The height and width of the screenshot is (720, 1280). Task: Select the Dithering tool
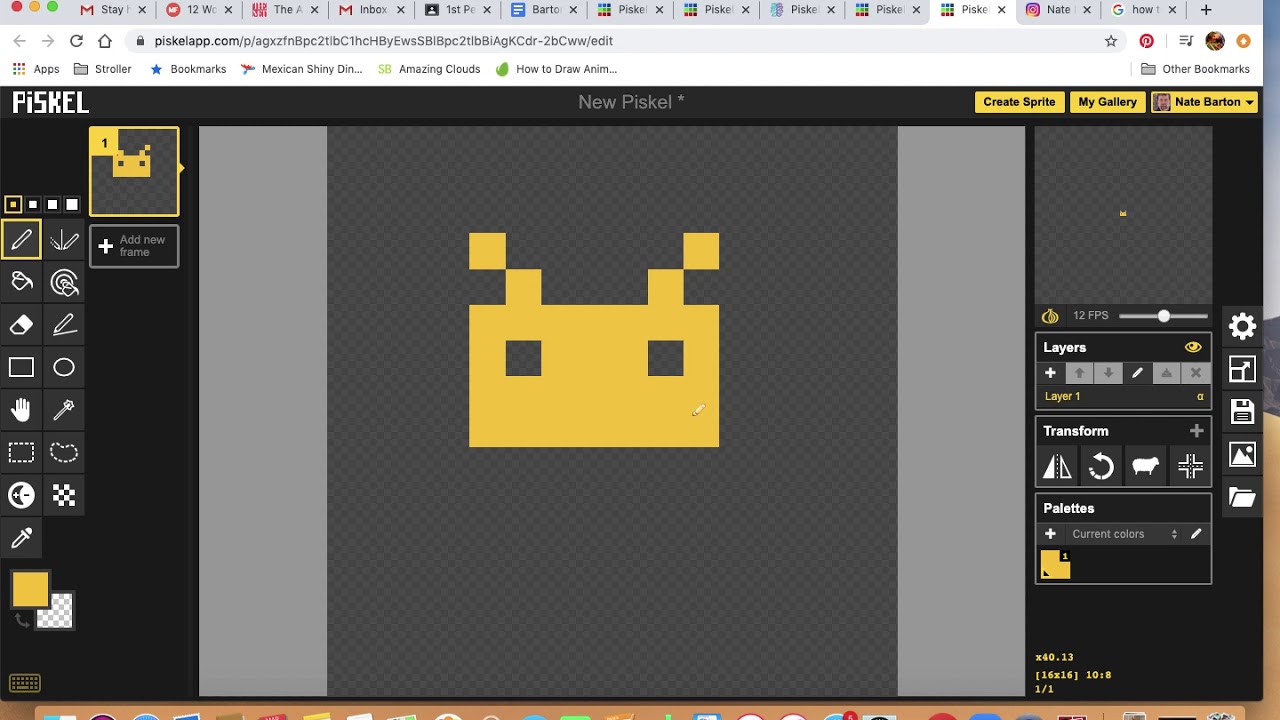(64, 495)
